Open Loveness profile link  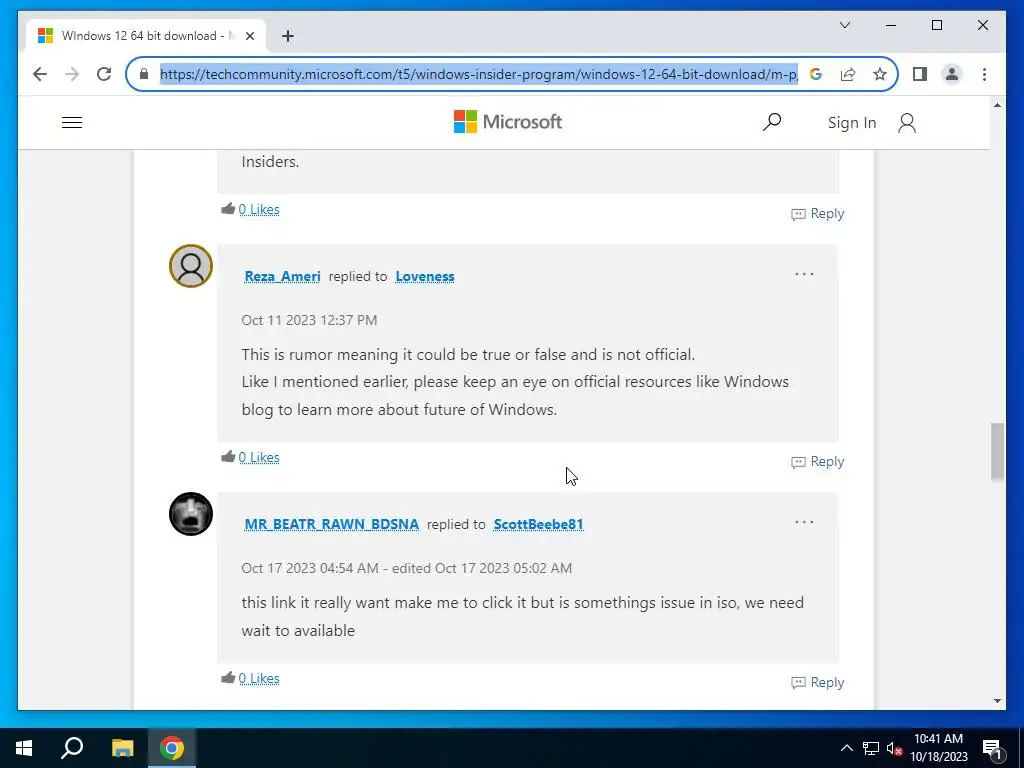pyautogui.click(x=424, y=276)
